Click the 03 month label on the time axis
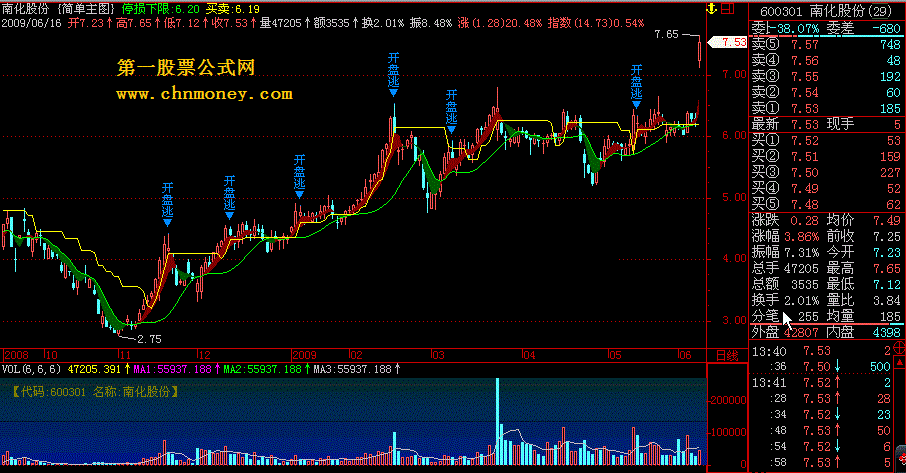Screen dimensions: 906x473 click(x=439, y=355)
